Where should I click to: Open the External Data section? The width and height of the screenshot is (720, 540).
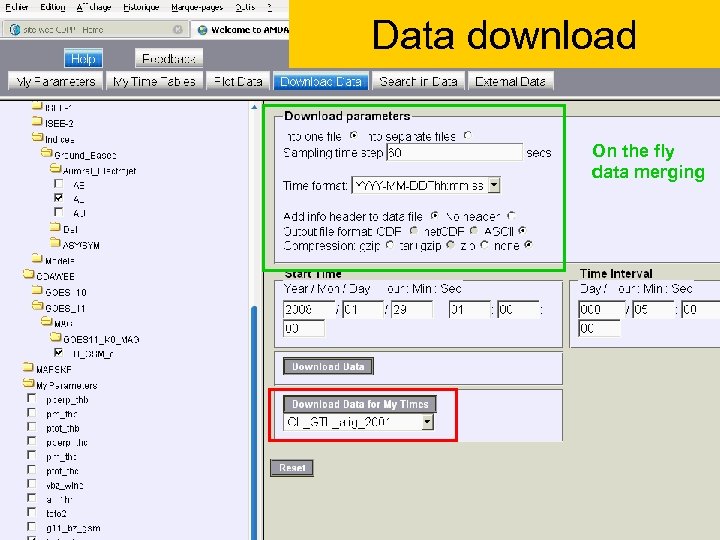[x=510, y=81]
